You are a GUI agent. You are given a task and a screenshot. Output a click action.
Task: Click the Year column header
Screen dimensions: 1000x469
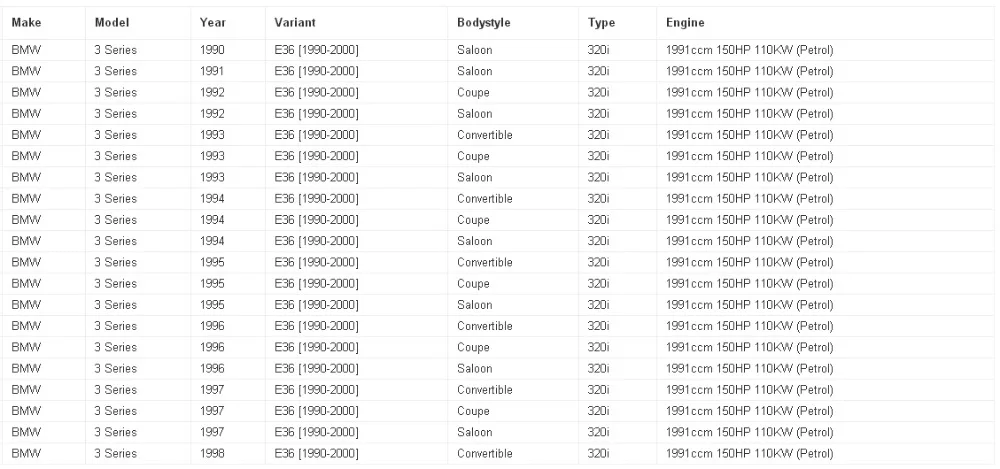point(211,22)
